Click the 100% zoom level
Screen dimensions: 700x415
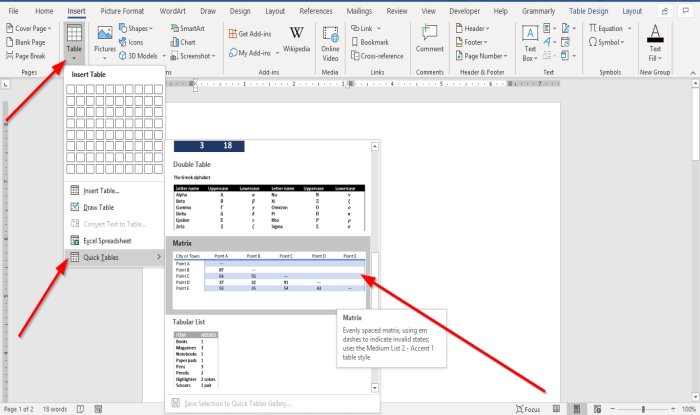point(689,409)
